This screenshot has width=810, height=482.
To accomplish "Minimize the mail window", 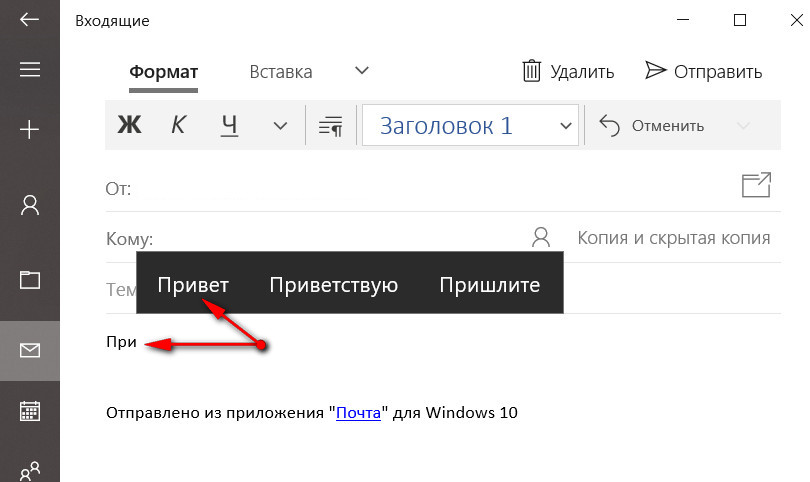I will 683,20.
